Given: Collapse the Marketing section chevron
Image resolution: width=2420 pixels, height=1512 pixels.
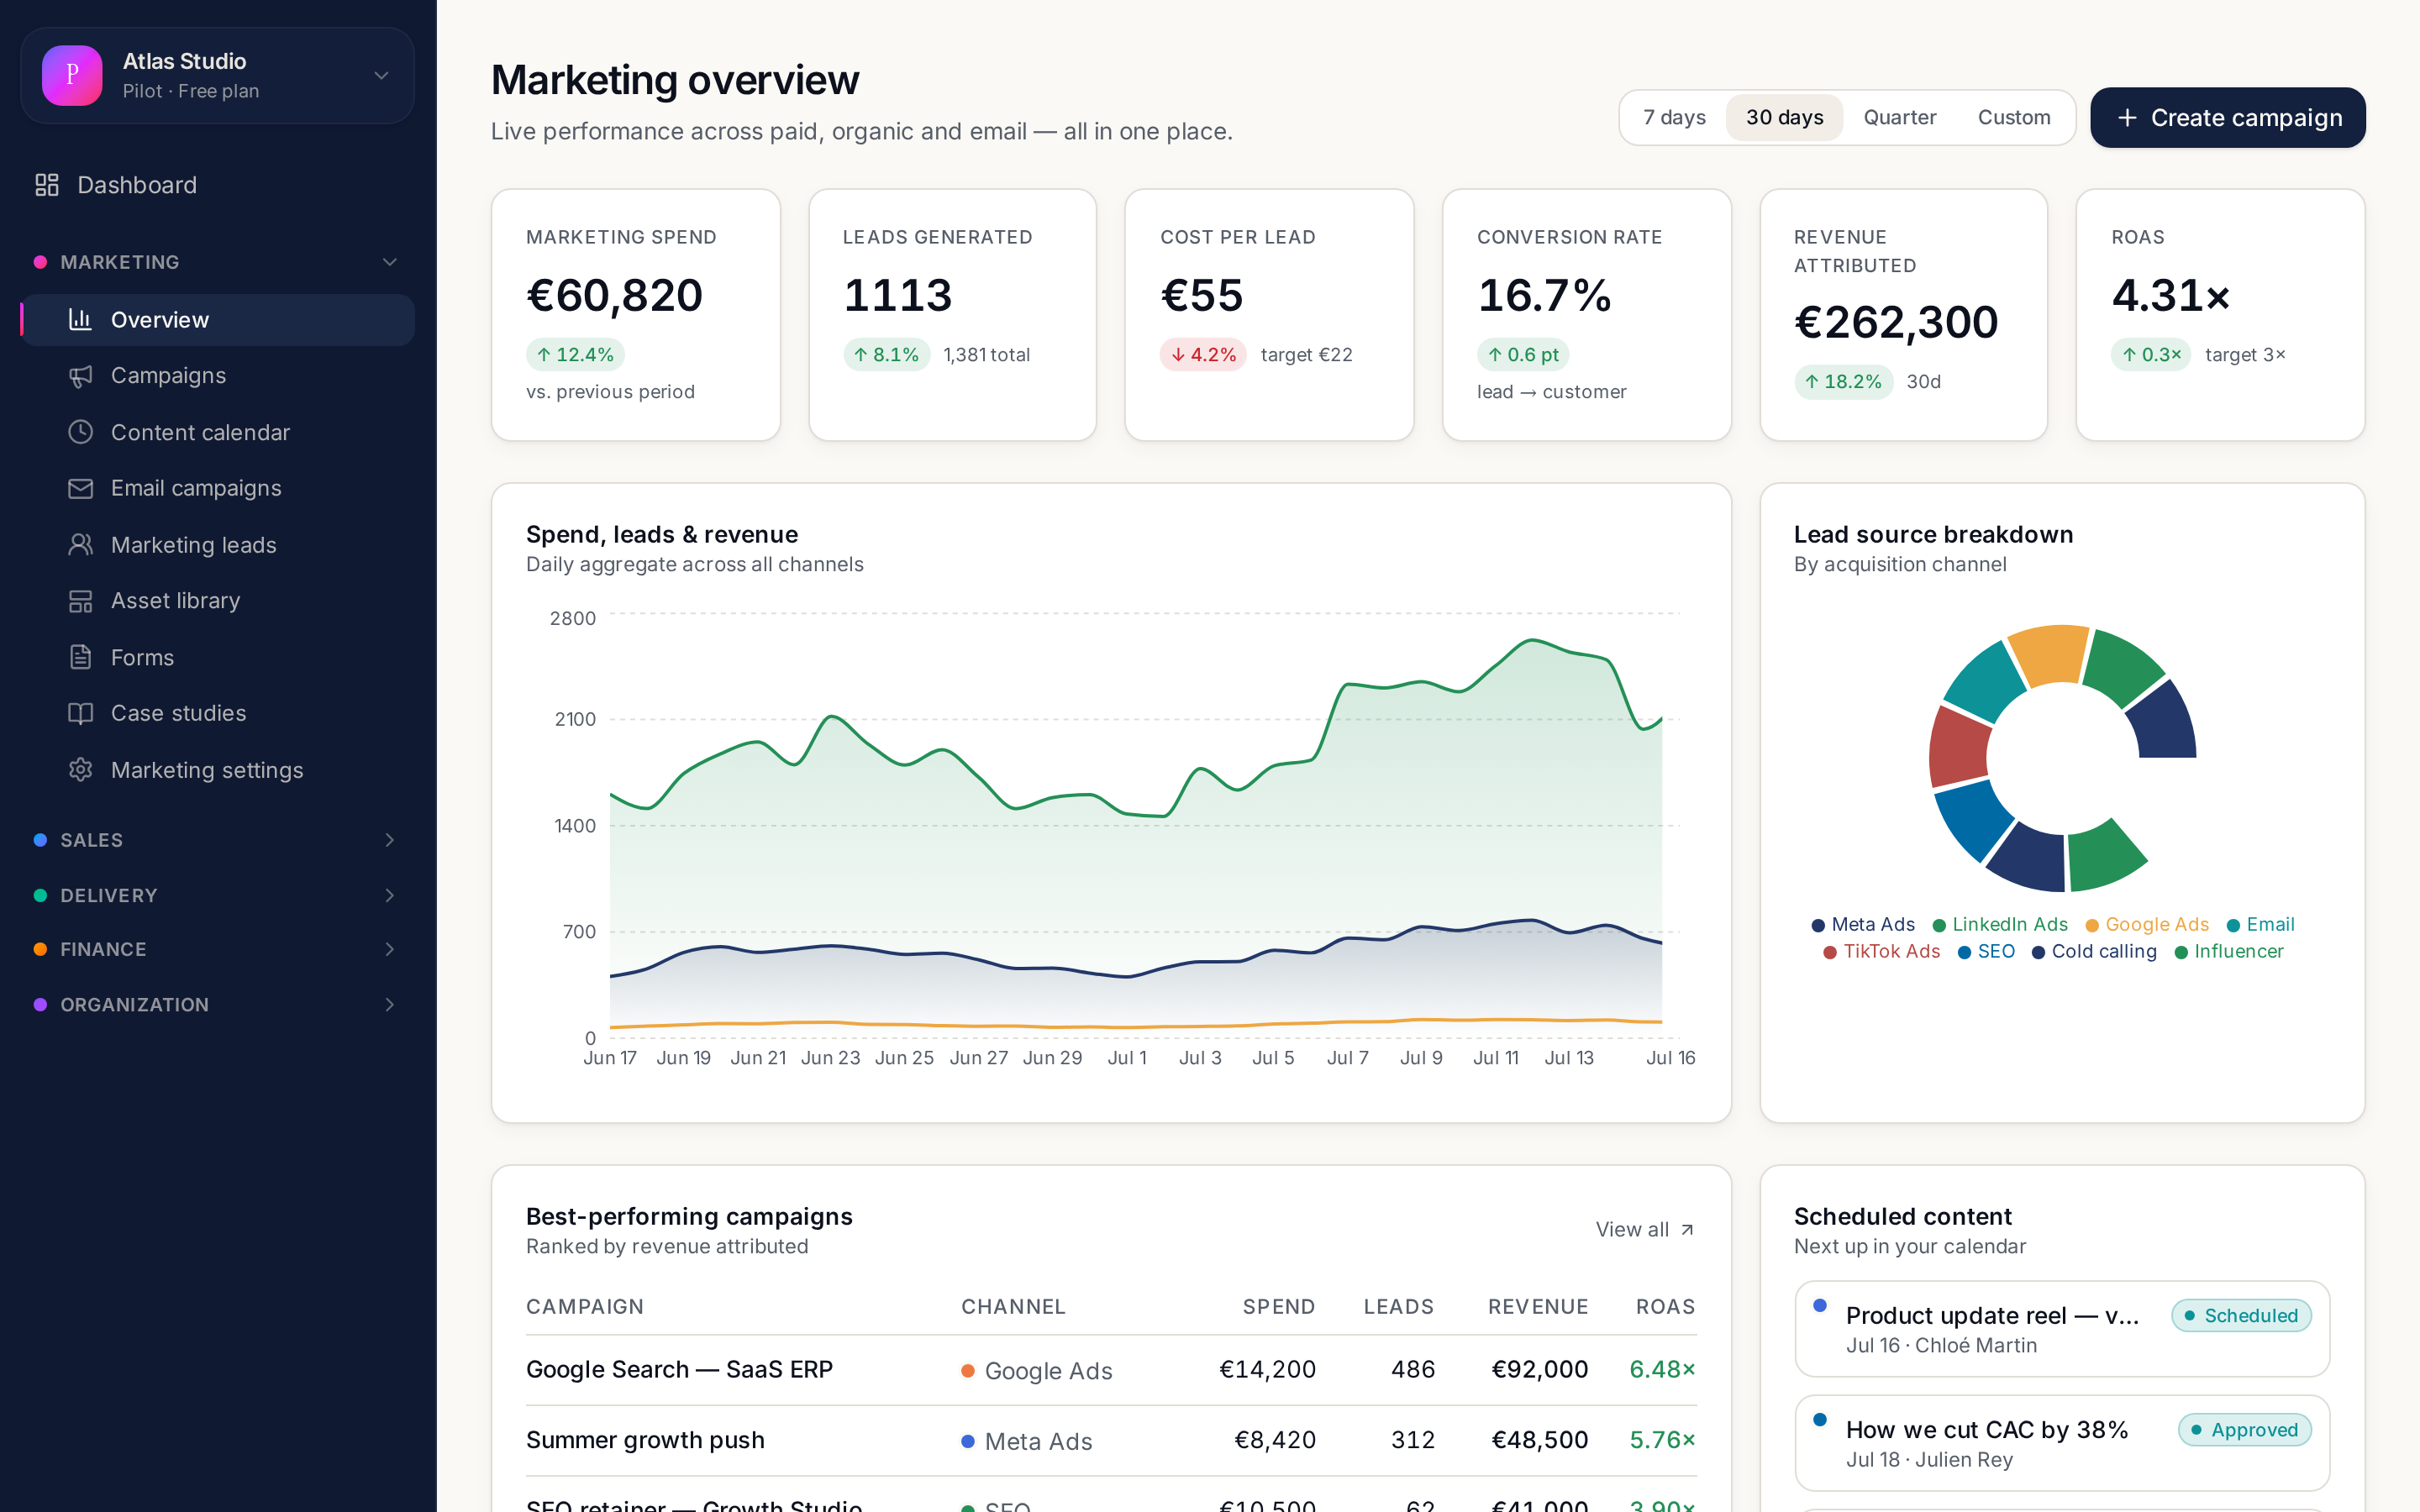Looking at the screenshot, I should 390,262.
